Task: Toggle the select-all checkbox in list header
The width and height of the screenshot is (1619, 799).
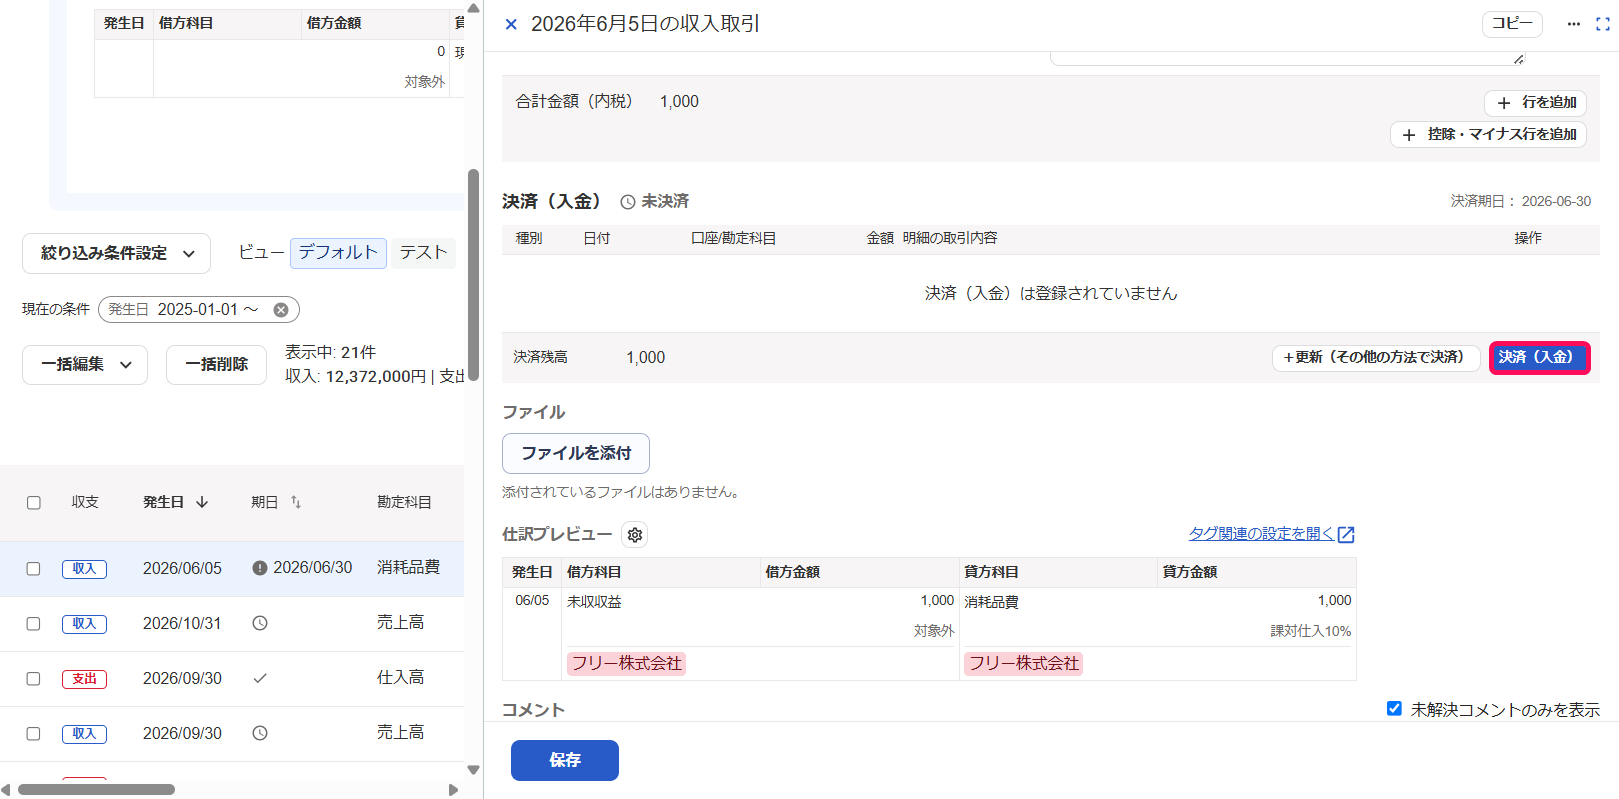Action: pos(34,503)
